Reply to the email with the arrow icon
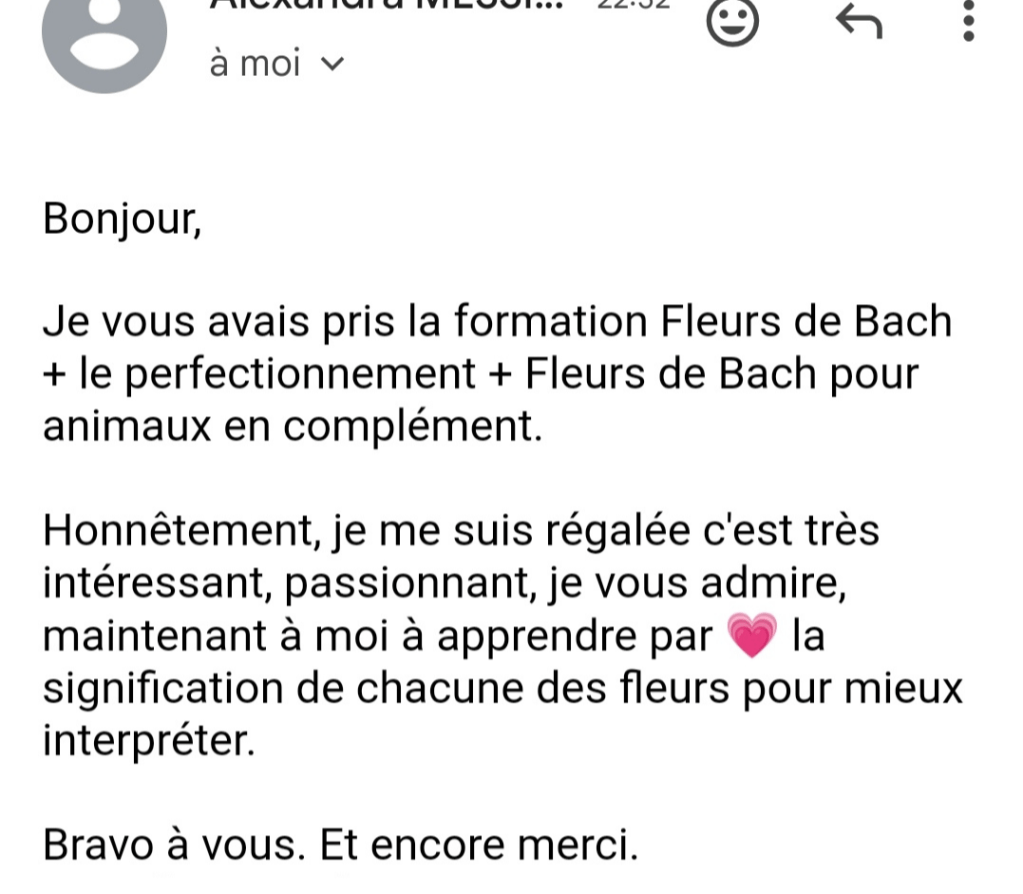This screenshot has height=894, width=1023. [858, 20]
